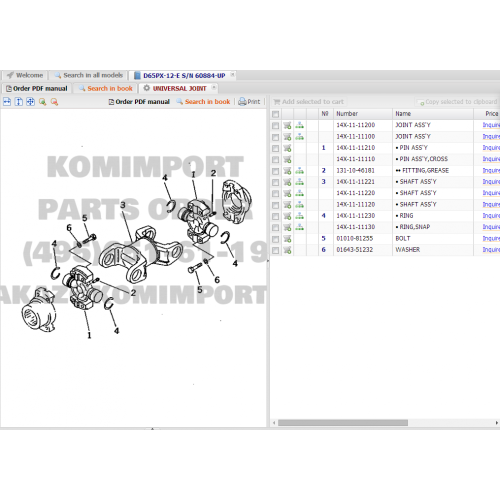Image resolution: width=500 pixels, height=500 pixels.
Task: Add part 14X-11-11220 to cart
Action: point(287,193)
